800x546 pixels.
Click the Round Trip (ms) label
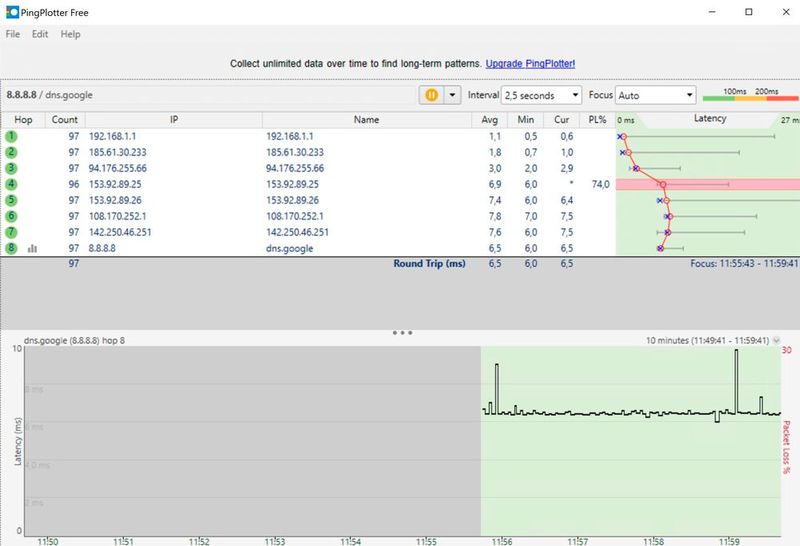click(x=429, y=264)
